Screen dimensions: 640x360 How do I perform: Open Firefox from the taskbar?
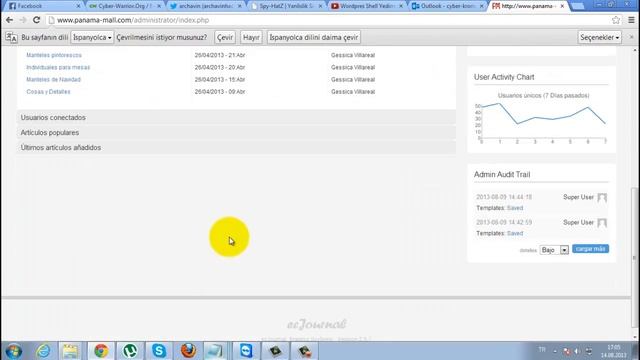pos(188,351)
